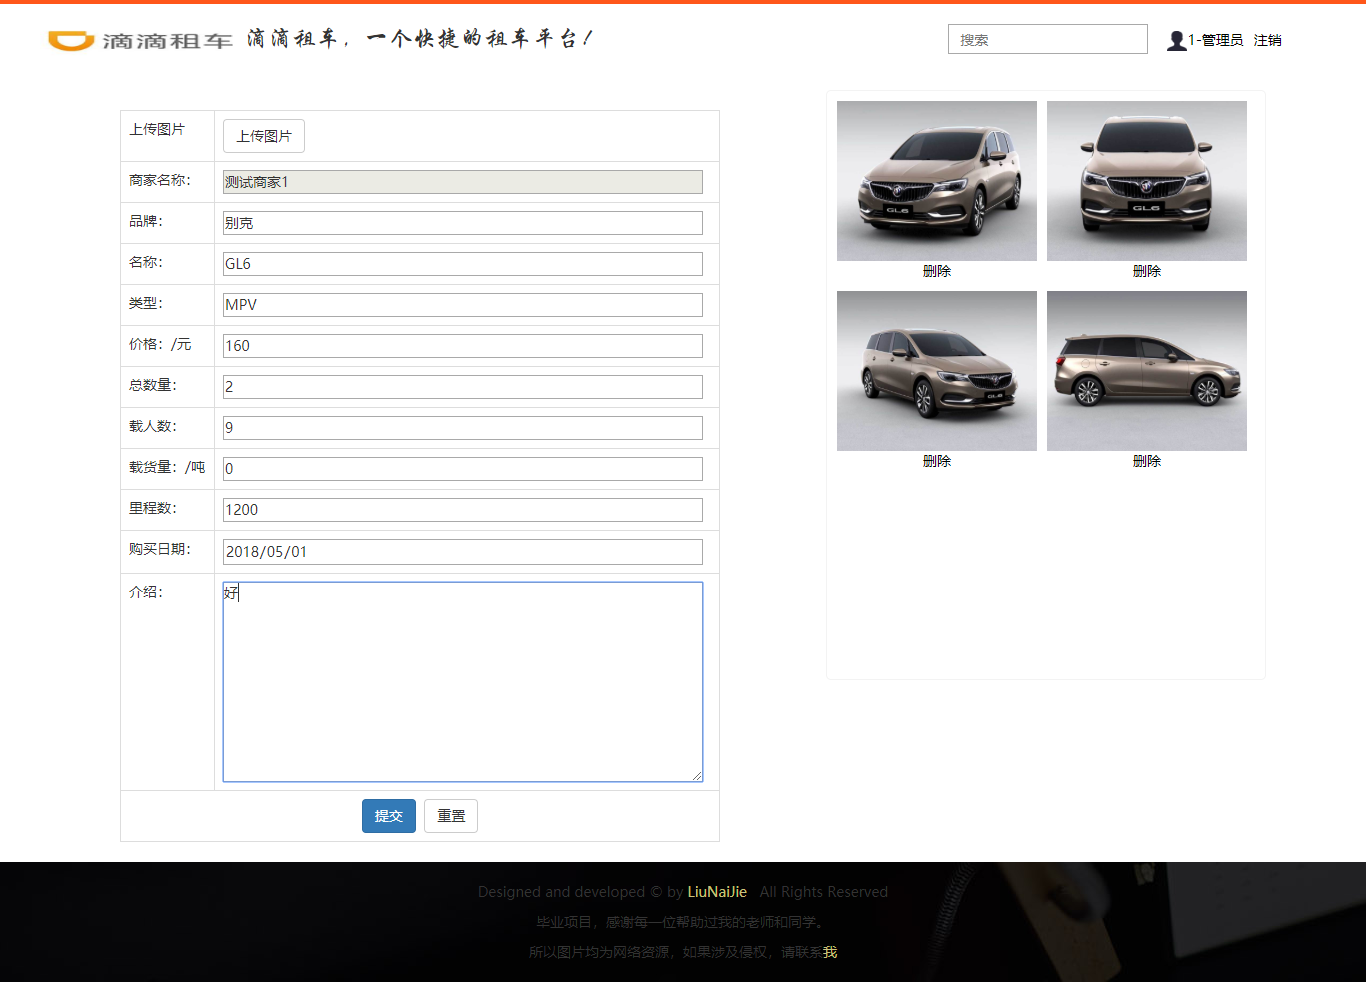Open the side profile car thumbnail
This screenshot has height=982, width=1366.
1147,371
